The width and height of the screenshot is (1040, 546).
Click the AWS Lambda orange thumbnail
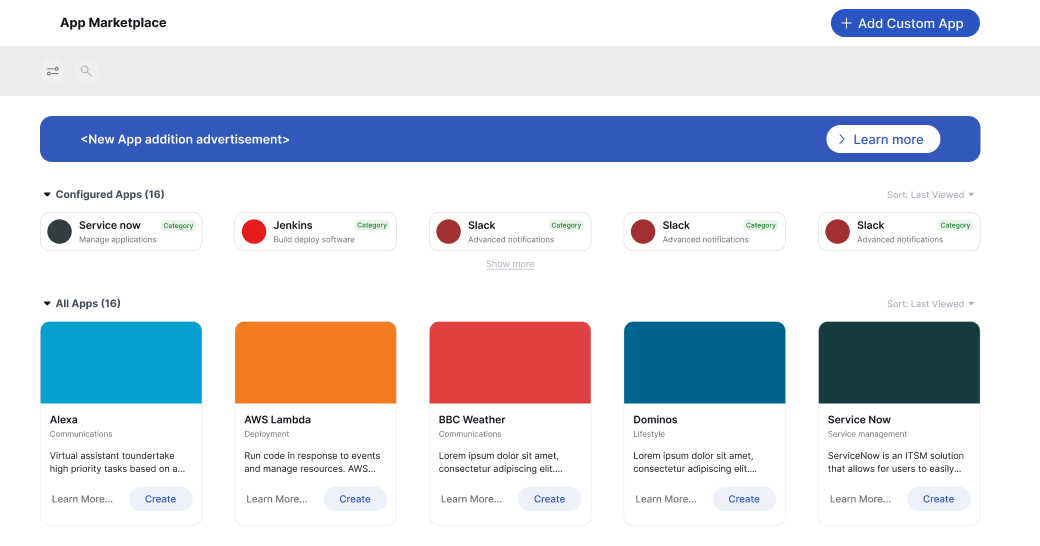click(316, 363)
